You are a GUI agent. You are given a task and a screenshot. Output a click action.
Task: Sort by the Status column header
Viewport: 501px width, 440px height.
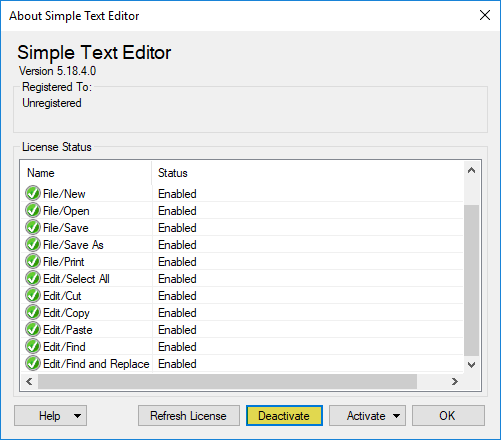(308, 173)
